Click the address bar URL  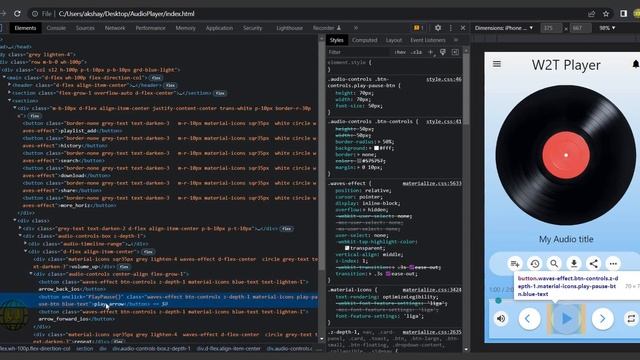127,13
